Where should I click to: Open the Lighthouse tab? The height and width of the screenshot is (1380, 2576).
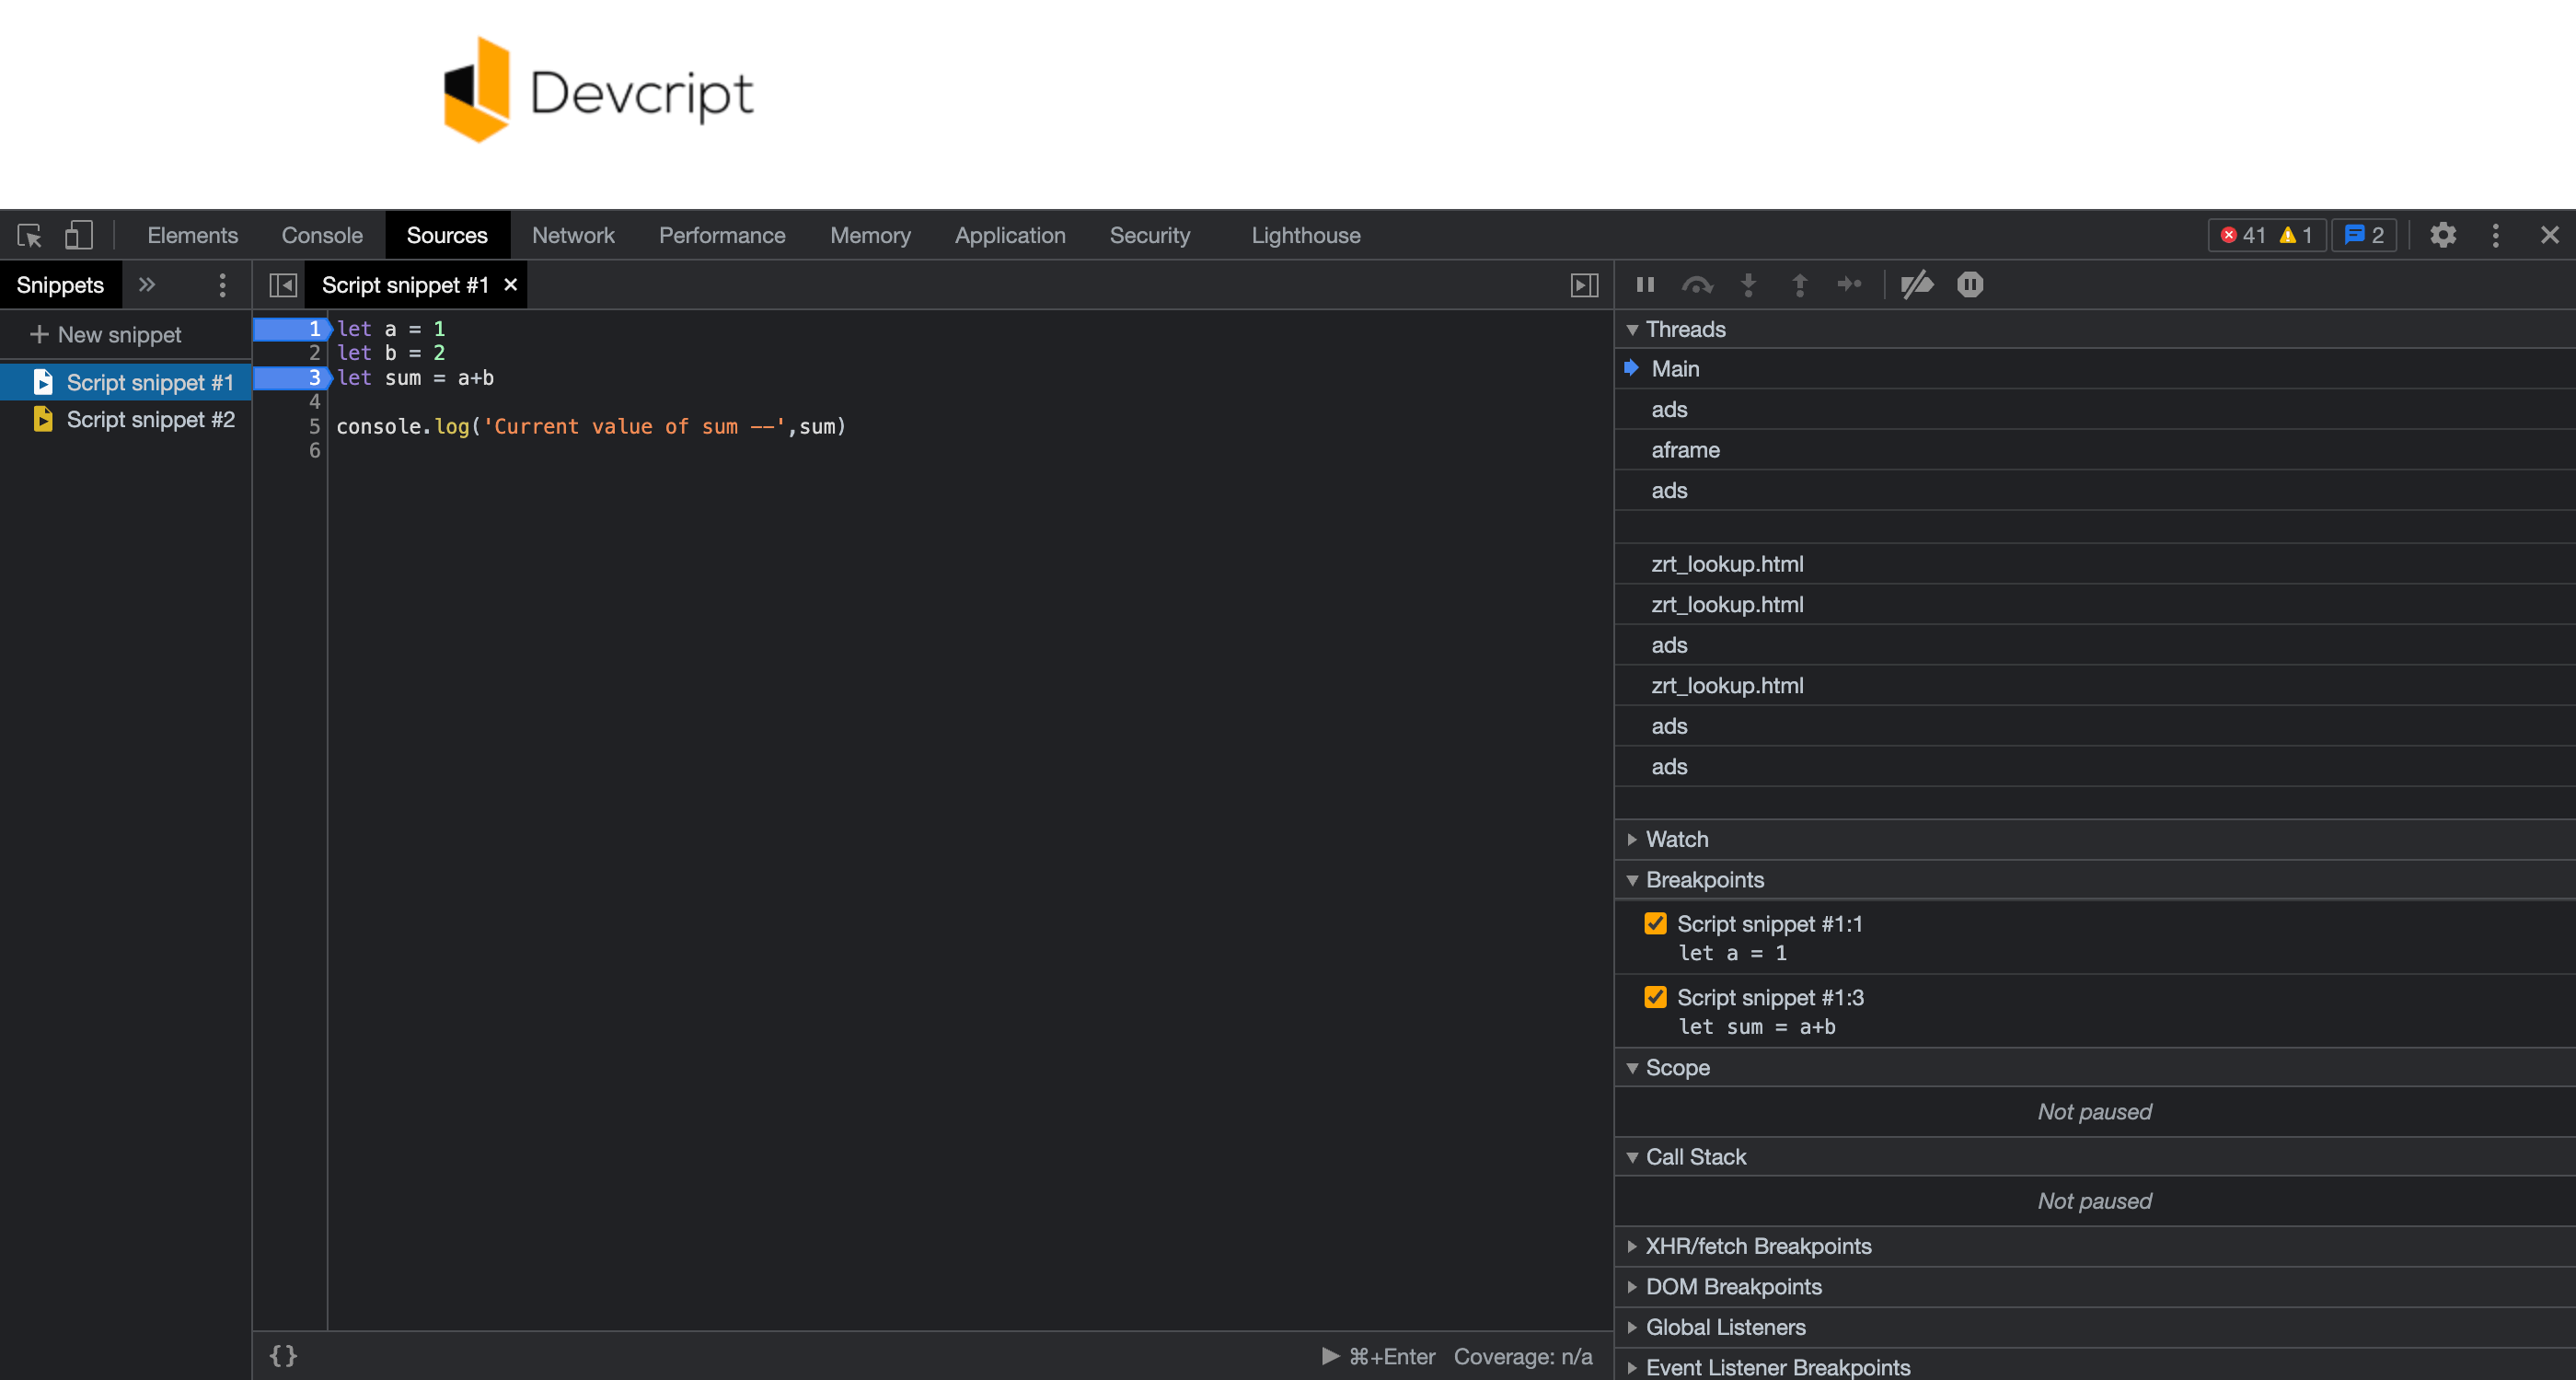[x=1306, y=235]
